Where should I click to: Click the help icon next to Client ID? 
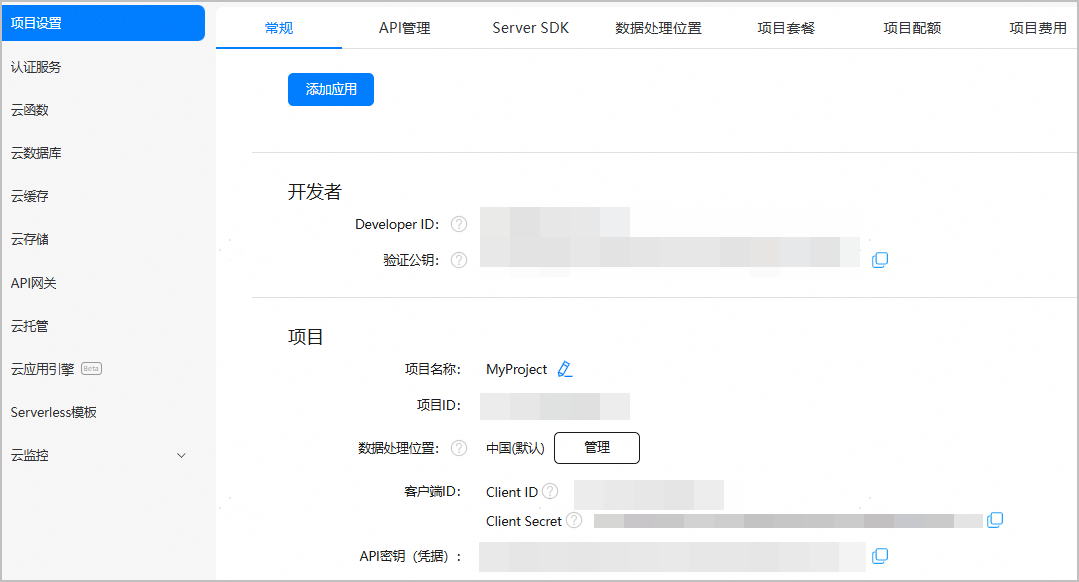pos(550,492)
